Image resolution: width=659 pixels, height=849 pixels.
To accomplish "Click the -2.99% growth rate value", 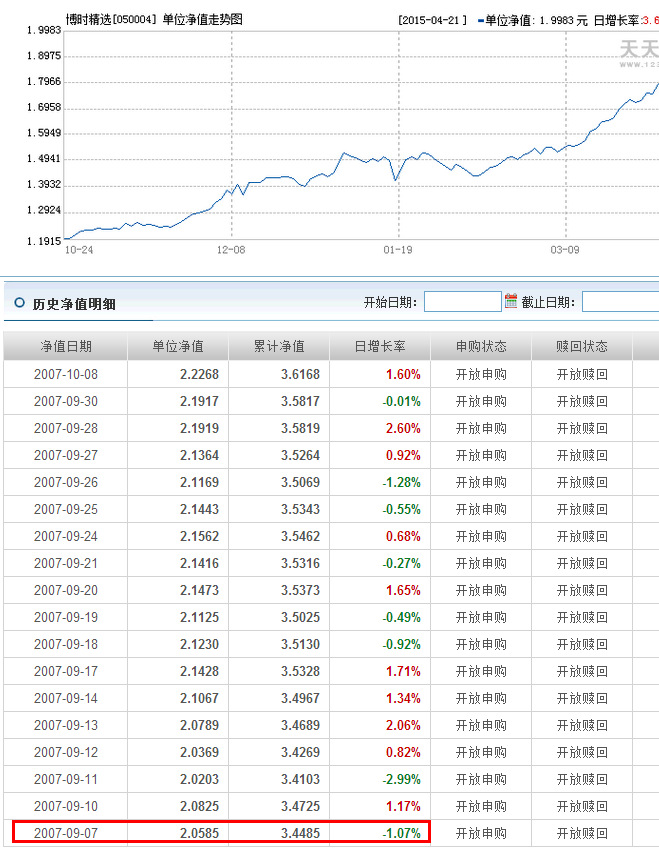I will (401, 779).
